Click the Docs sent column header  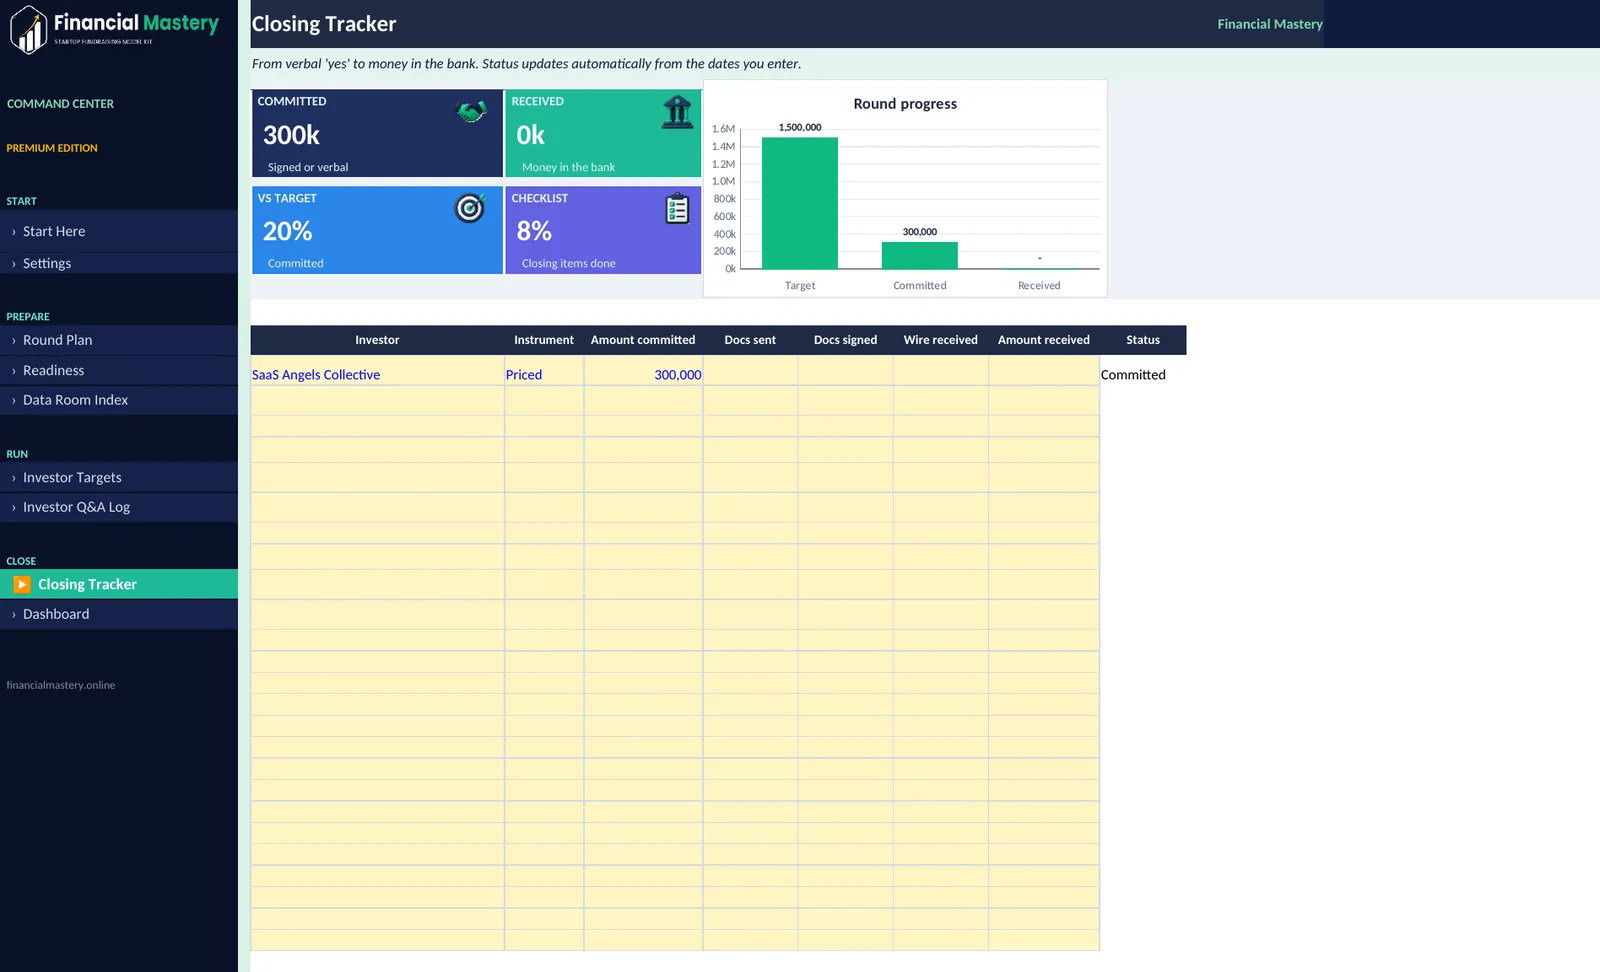coord(750,340)
